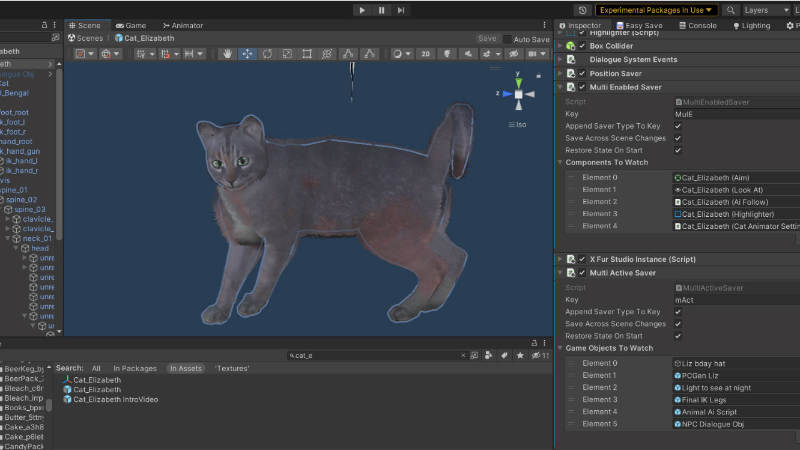Select the Hand view tool
The width and height of the screenshot is (800, 450).
coord(227,54)
